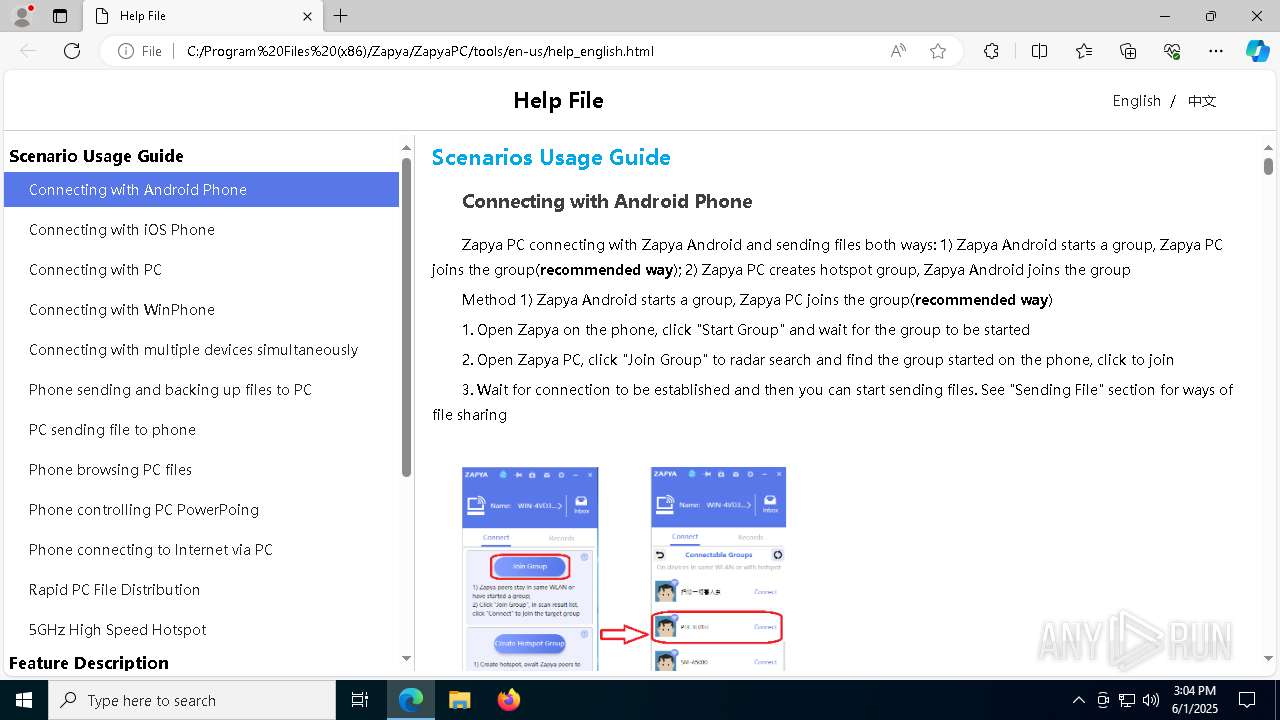1280x720 pixels.
Task: Add page to favorites star
Action: [938, 51]
